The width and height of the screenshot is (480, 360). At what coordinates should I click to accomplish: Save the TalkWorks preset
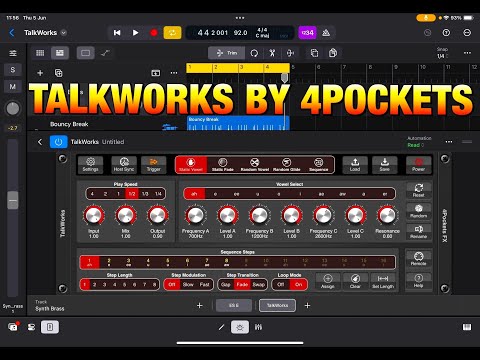click(385, 165)
